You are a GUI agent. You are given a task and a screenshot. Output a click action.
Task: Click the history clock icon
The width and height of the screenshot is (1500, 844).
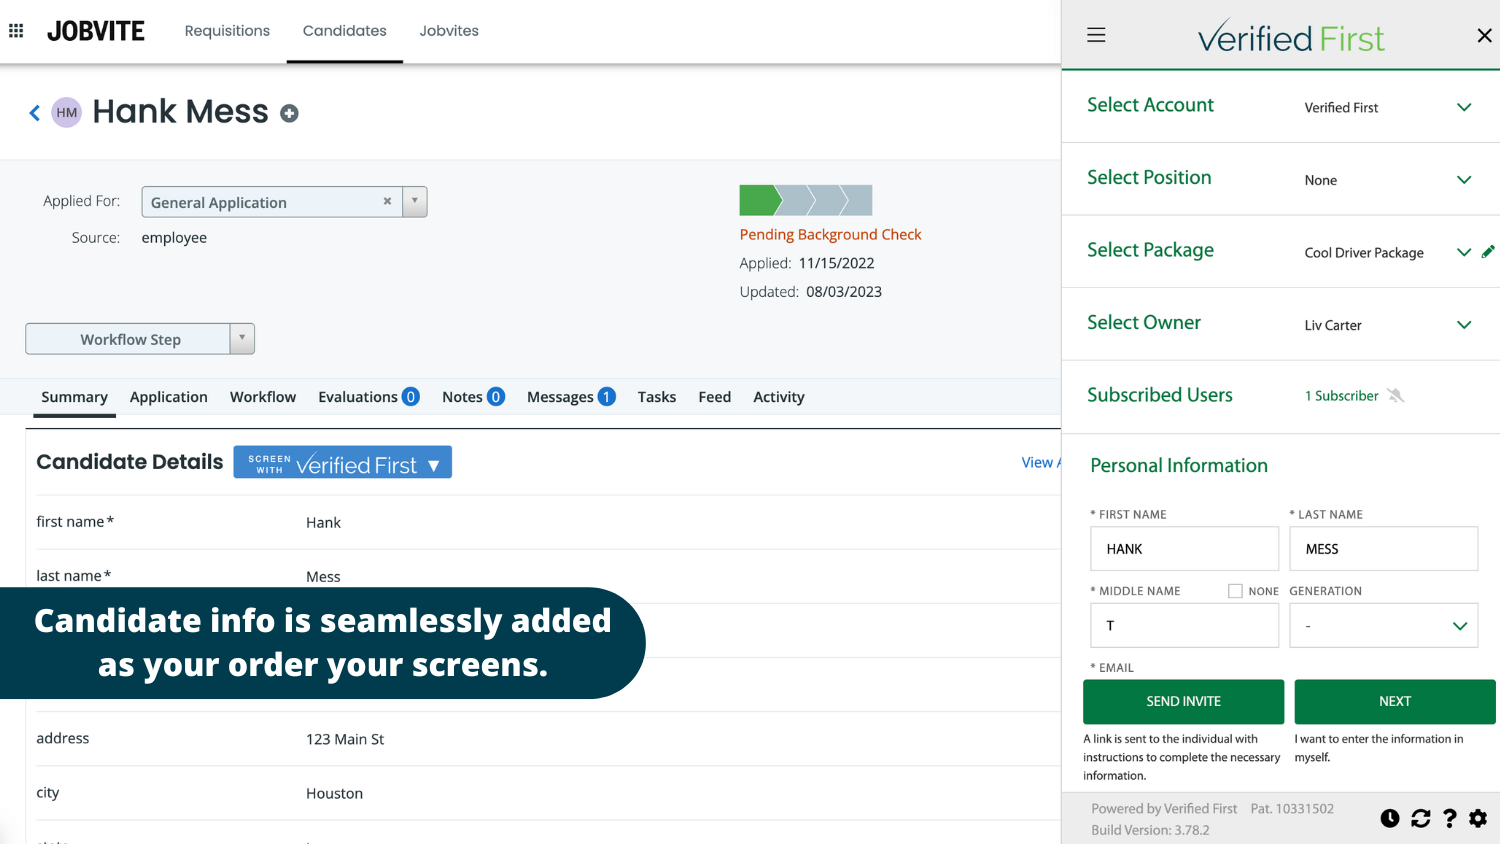[1390, 819]
